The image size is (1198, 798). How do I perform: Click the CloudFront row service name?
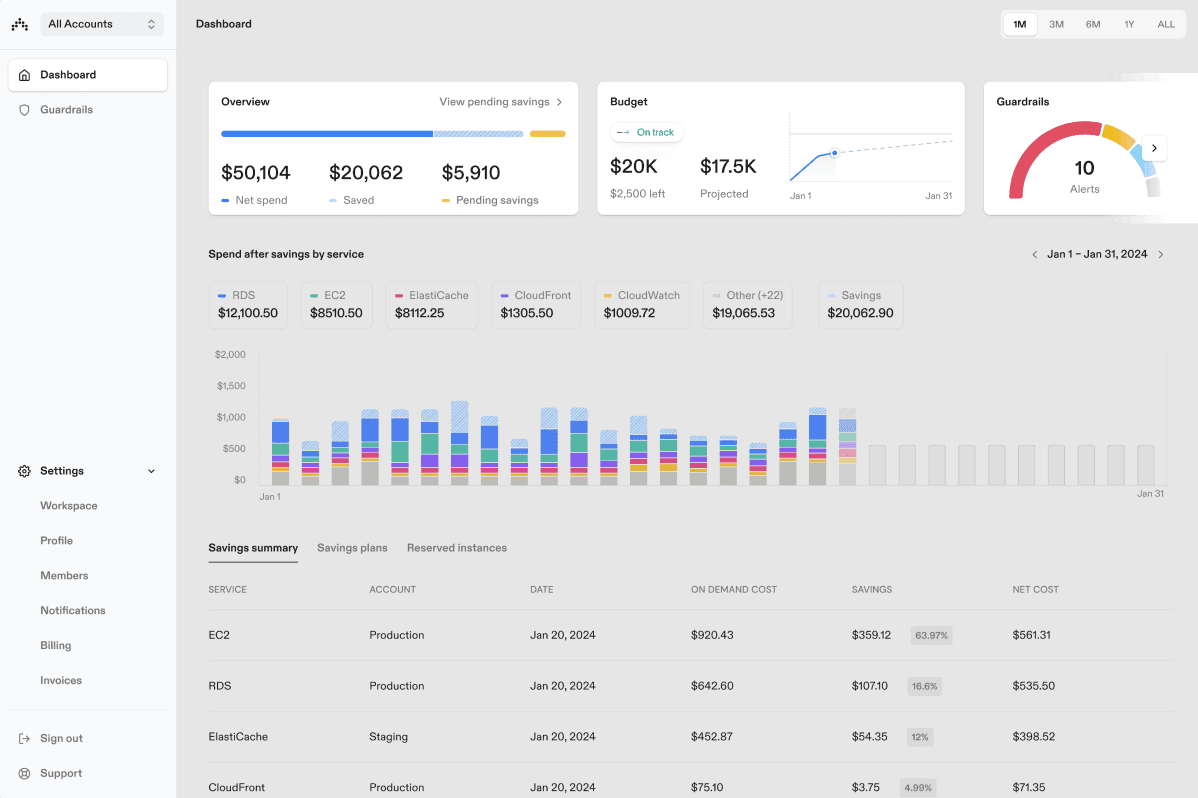pos(237,787)
